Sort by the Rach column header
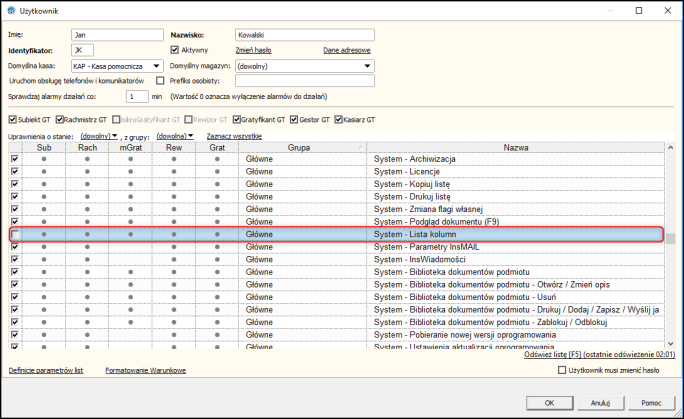 [87, 148]
